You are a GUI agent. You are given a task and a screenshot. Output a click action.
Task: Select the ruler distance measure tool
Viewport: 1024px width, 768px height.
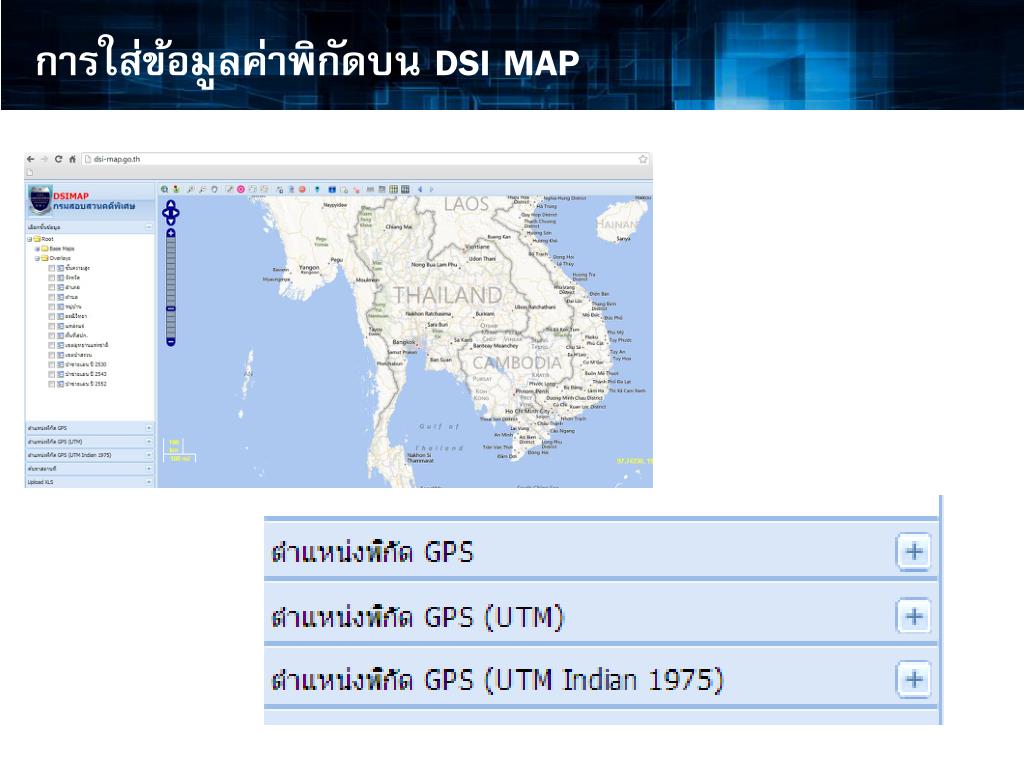pos(370,189)
